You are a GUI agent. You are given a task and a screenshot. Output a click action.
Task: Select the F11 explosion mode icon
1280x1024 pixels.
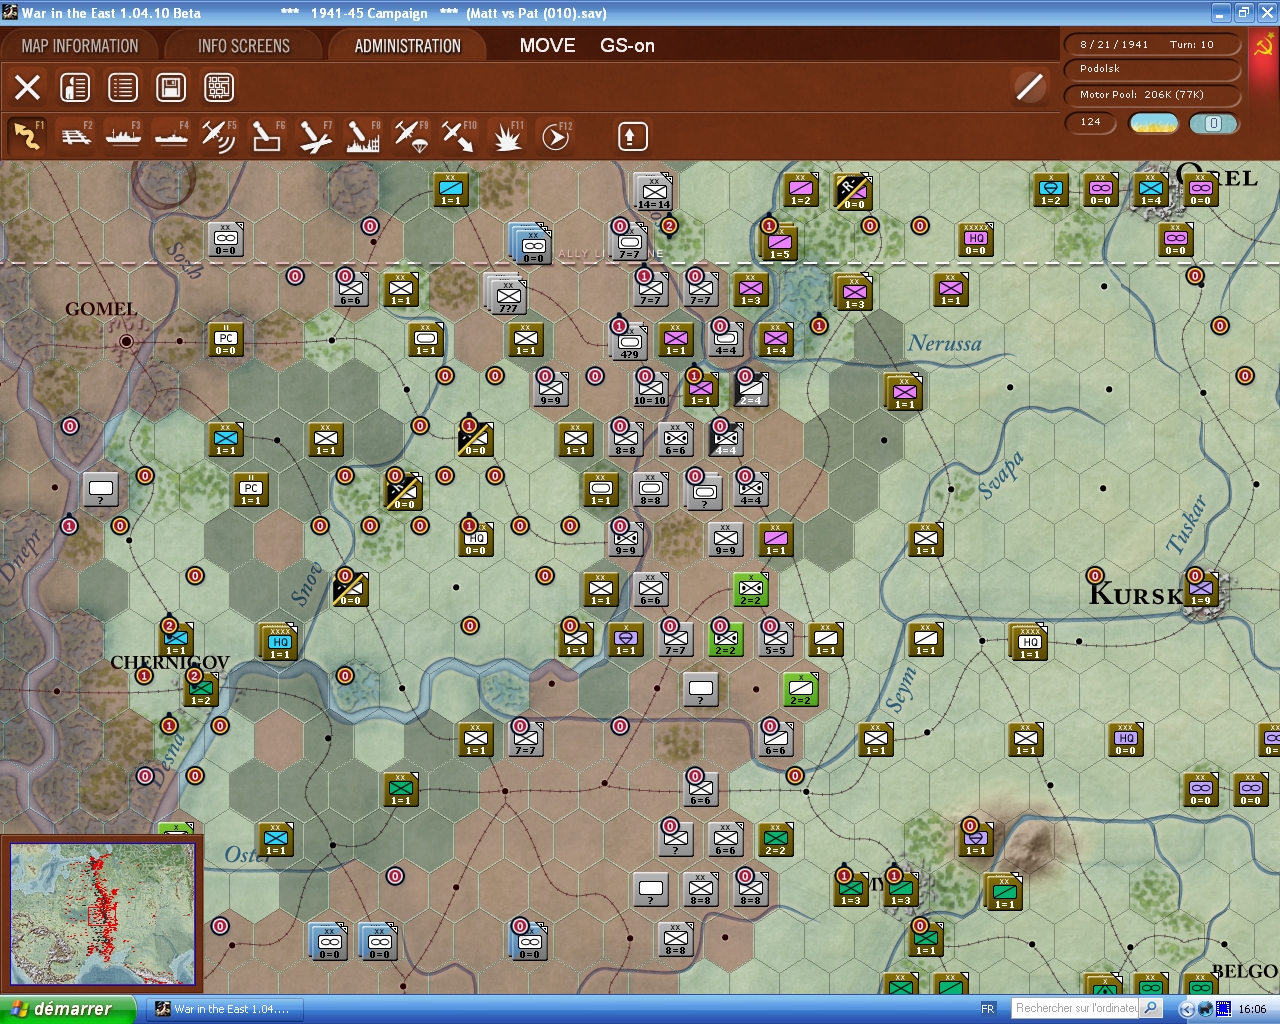pos(507,136)
